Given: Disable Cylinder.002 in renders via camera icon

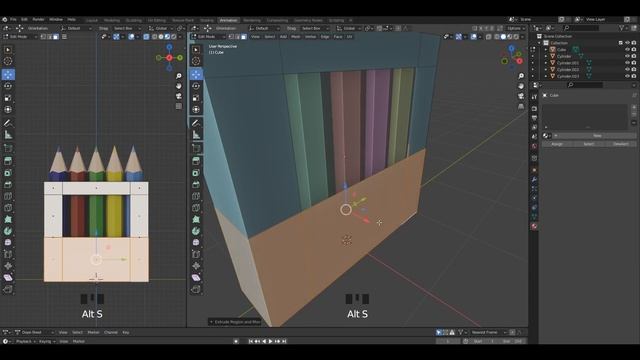Looking at the screenshot, I should point(634,69).
